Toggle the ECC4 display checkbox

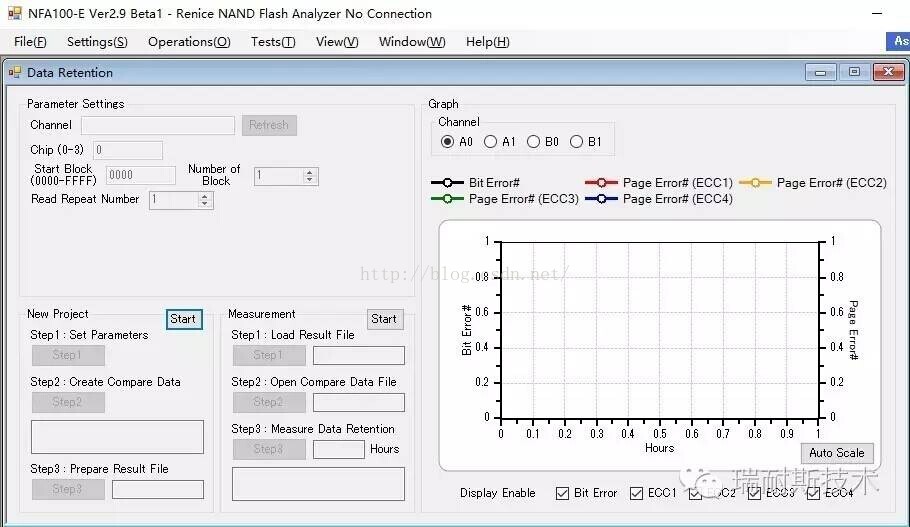(x=813, y=493)
